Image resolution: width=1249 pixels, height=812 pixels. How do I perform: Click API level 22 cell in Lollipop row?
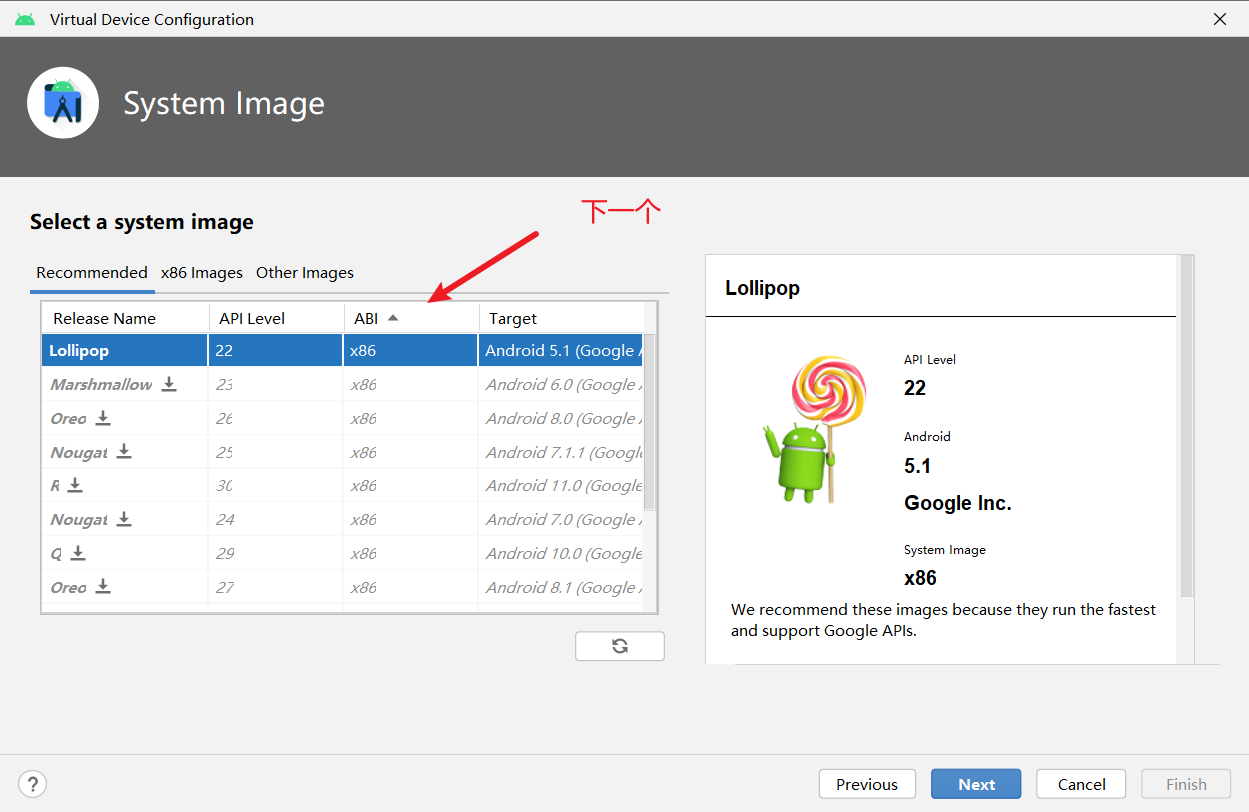point(276,350)
